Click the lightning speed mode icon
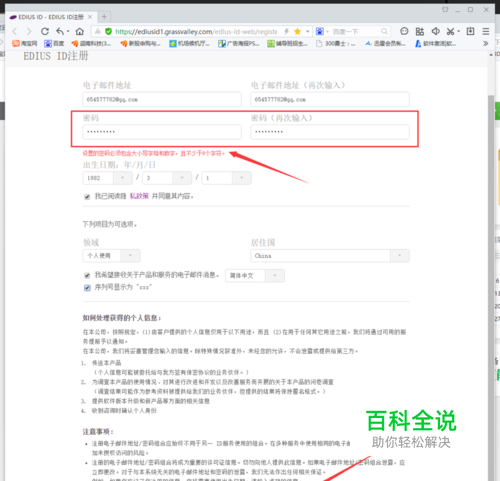The height and width of the screenshot is (481, 500). [x=286, y=32]
